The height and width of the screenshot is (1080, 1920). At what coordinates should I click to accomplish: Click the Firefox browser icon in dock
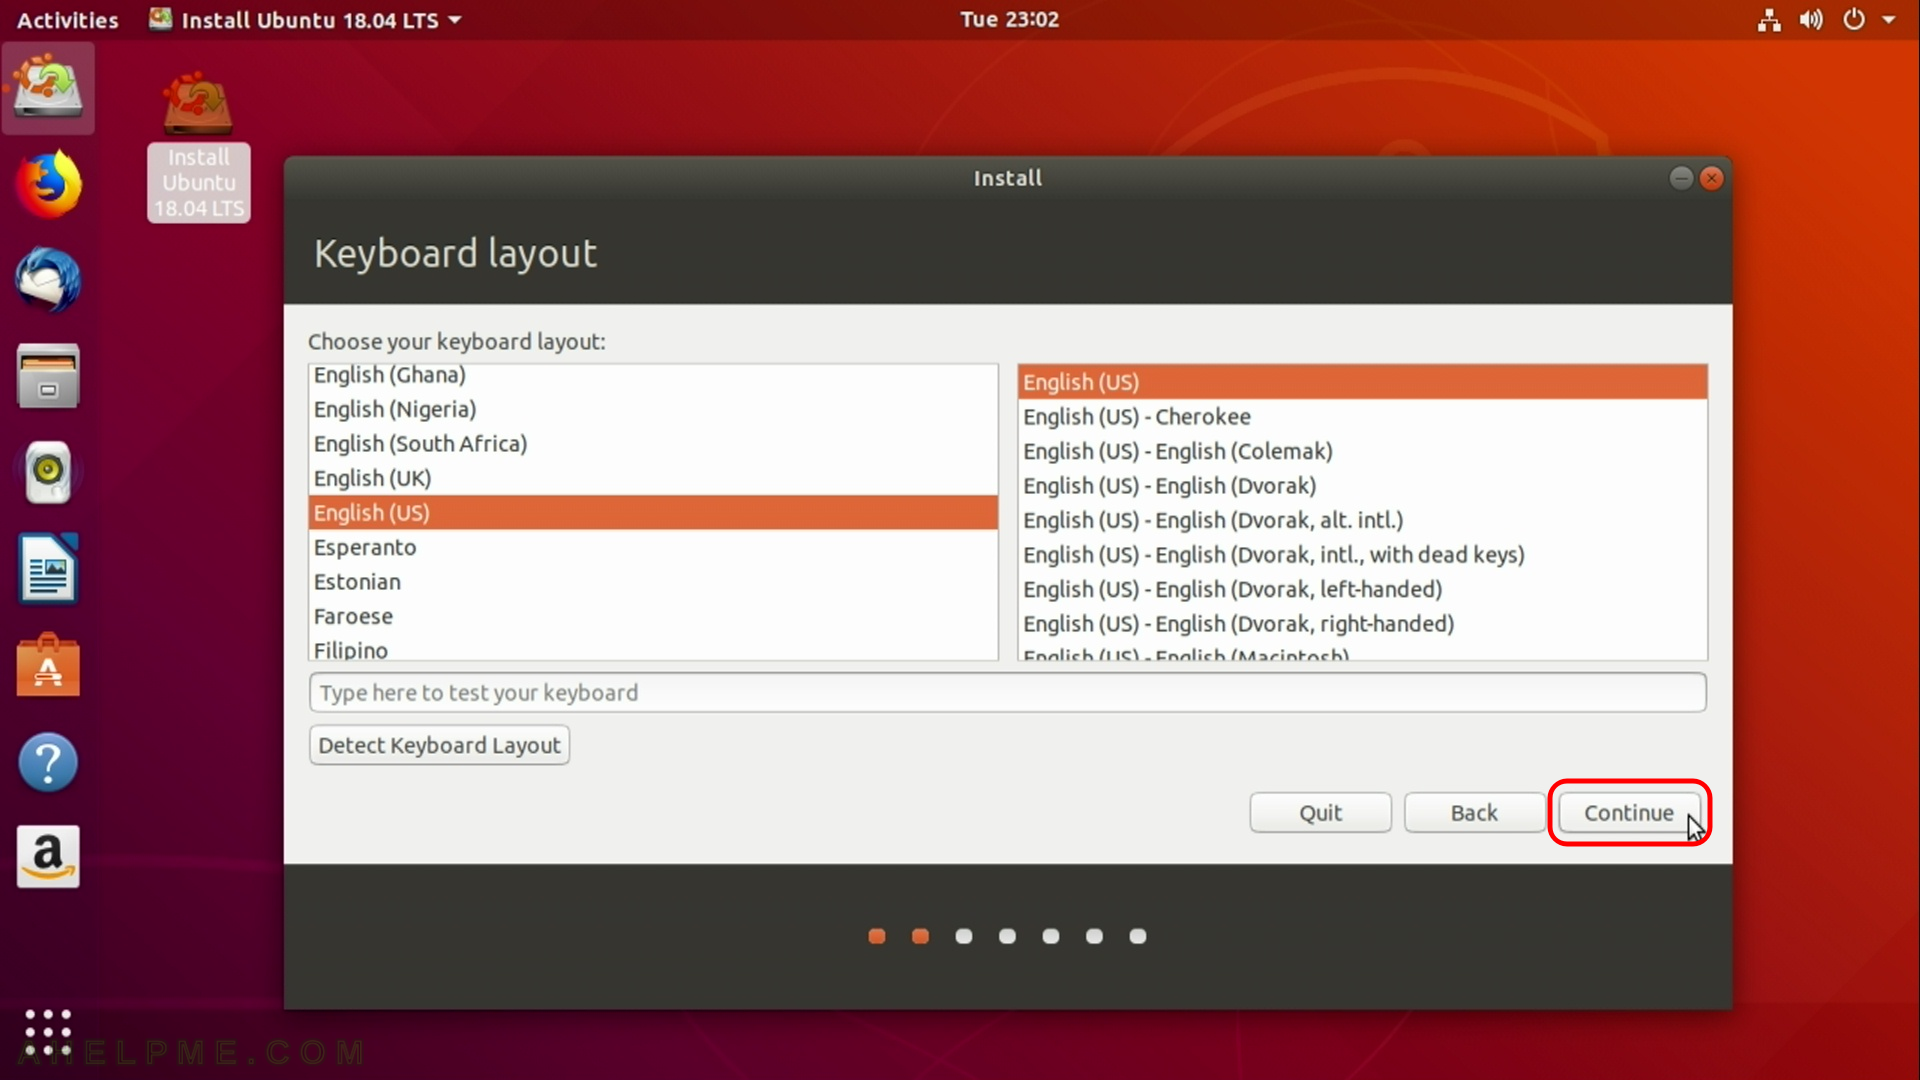46,185
